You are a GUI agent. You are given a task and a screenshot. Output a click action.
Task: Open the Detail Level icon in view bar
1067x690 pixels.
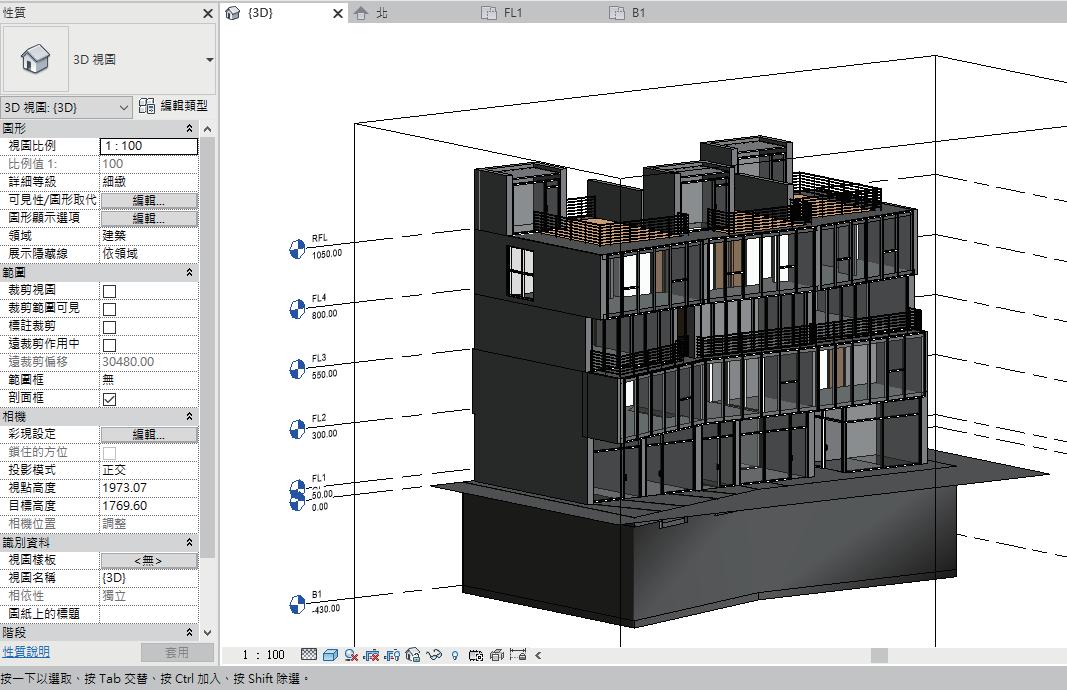(x=309, y=655)
